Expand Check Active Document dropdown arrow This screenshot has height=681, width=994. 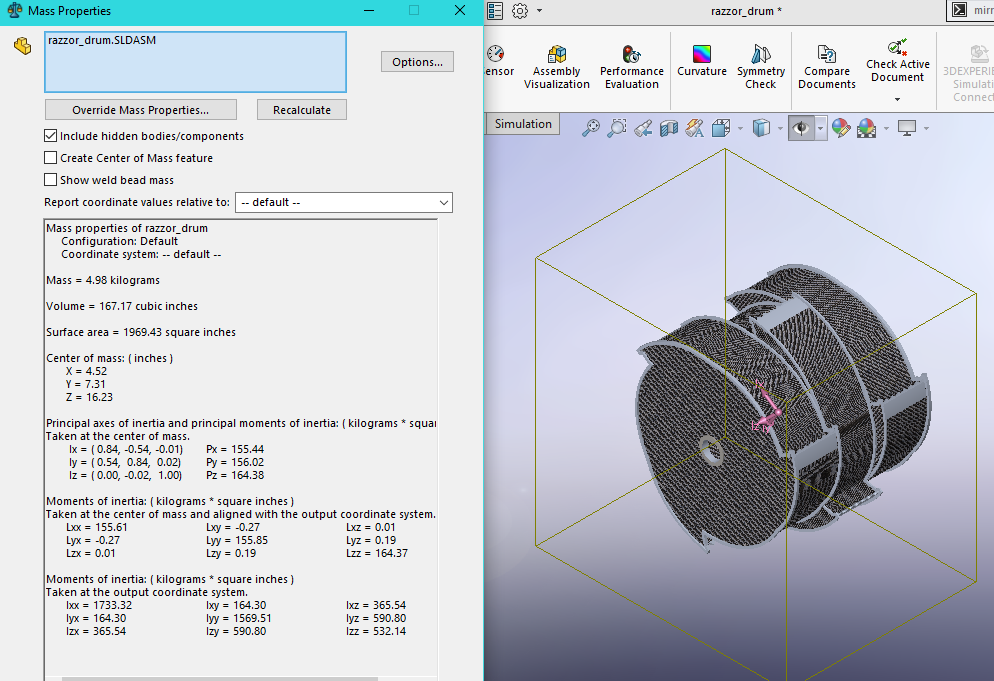pyautogui.click(x=897, y=99)
